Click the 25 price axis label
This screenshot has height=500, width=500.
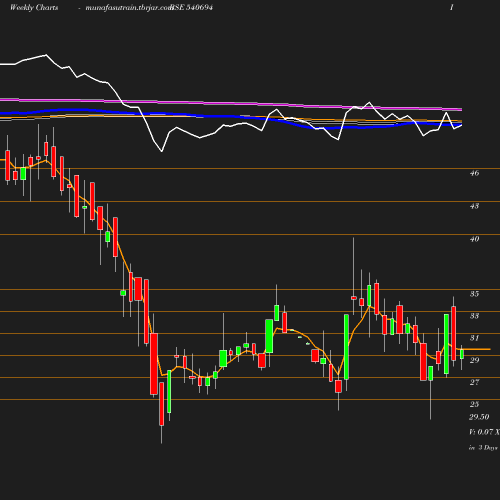tap(474, 404)
